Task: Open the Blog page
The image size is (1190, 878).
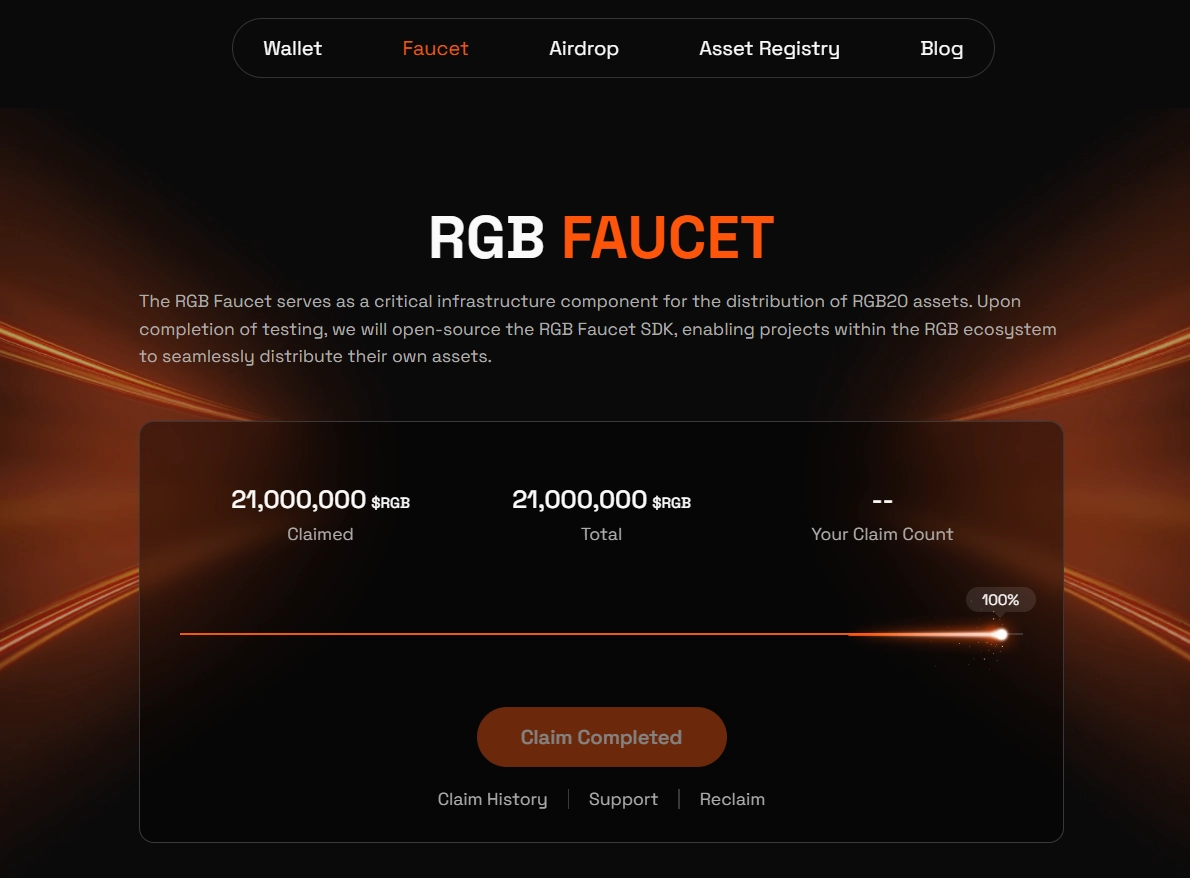Action: coord(941,47)
